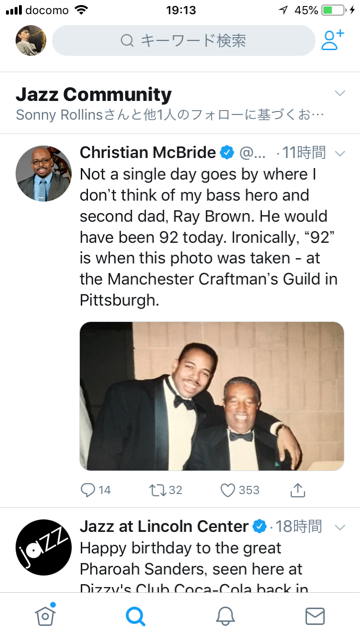
Task: Tap the Jazz Community heading
Action: click(x=93, y=94)
